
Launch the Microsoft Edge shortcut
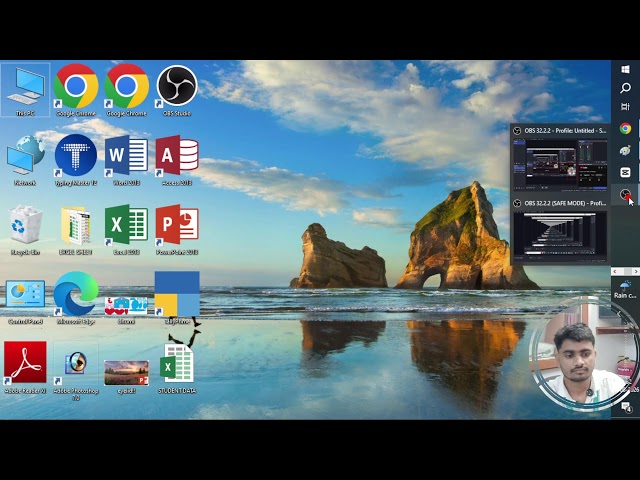click(76, 298)
